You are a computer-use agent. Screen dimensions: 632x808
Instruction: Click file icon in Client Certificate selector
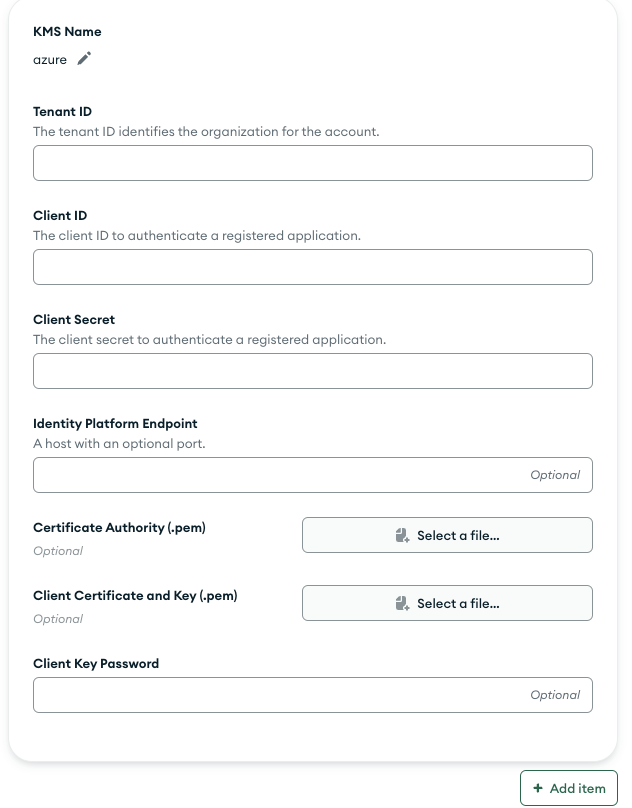click(x=402, y=604)
